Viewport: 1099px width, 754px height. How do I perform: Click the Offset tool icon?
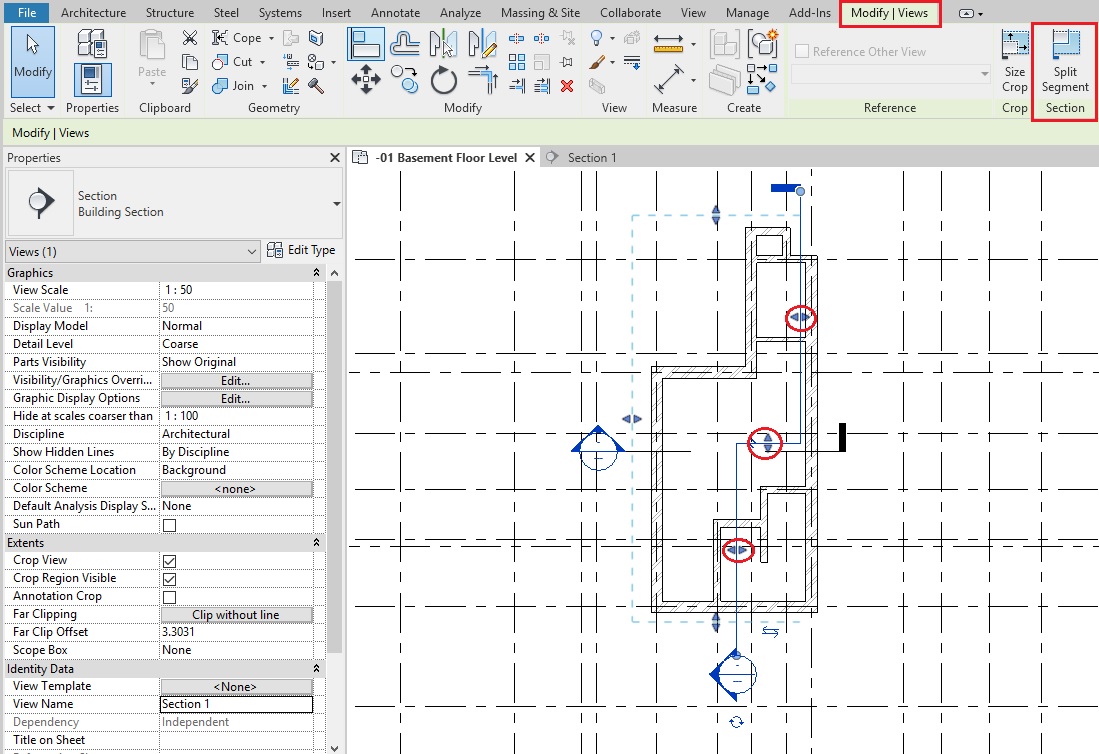click(x=404, y=43)
